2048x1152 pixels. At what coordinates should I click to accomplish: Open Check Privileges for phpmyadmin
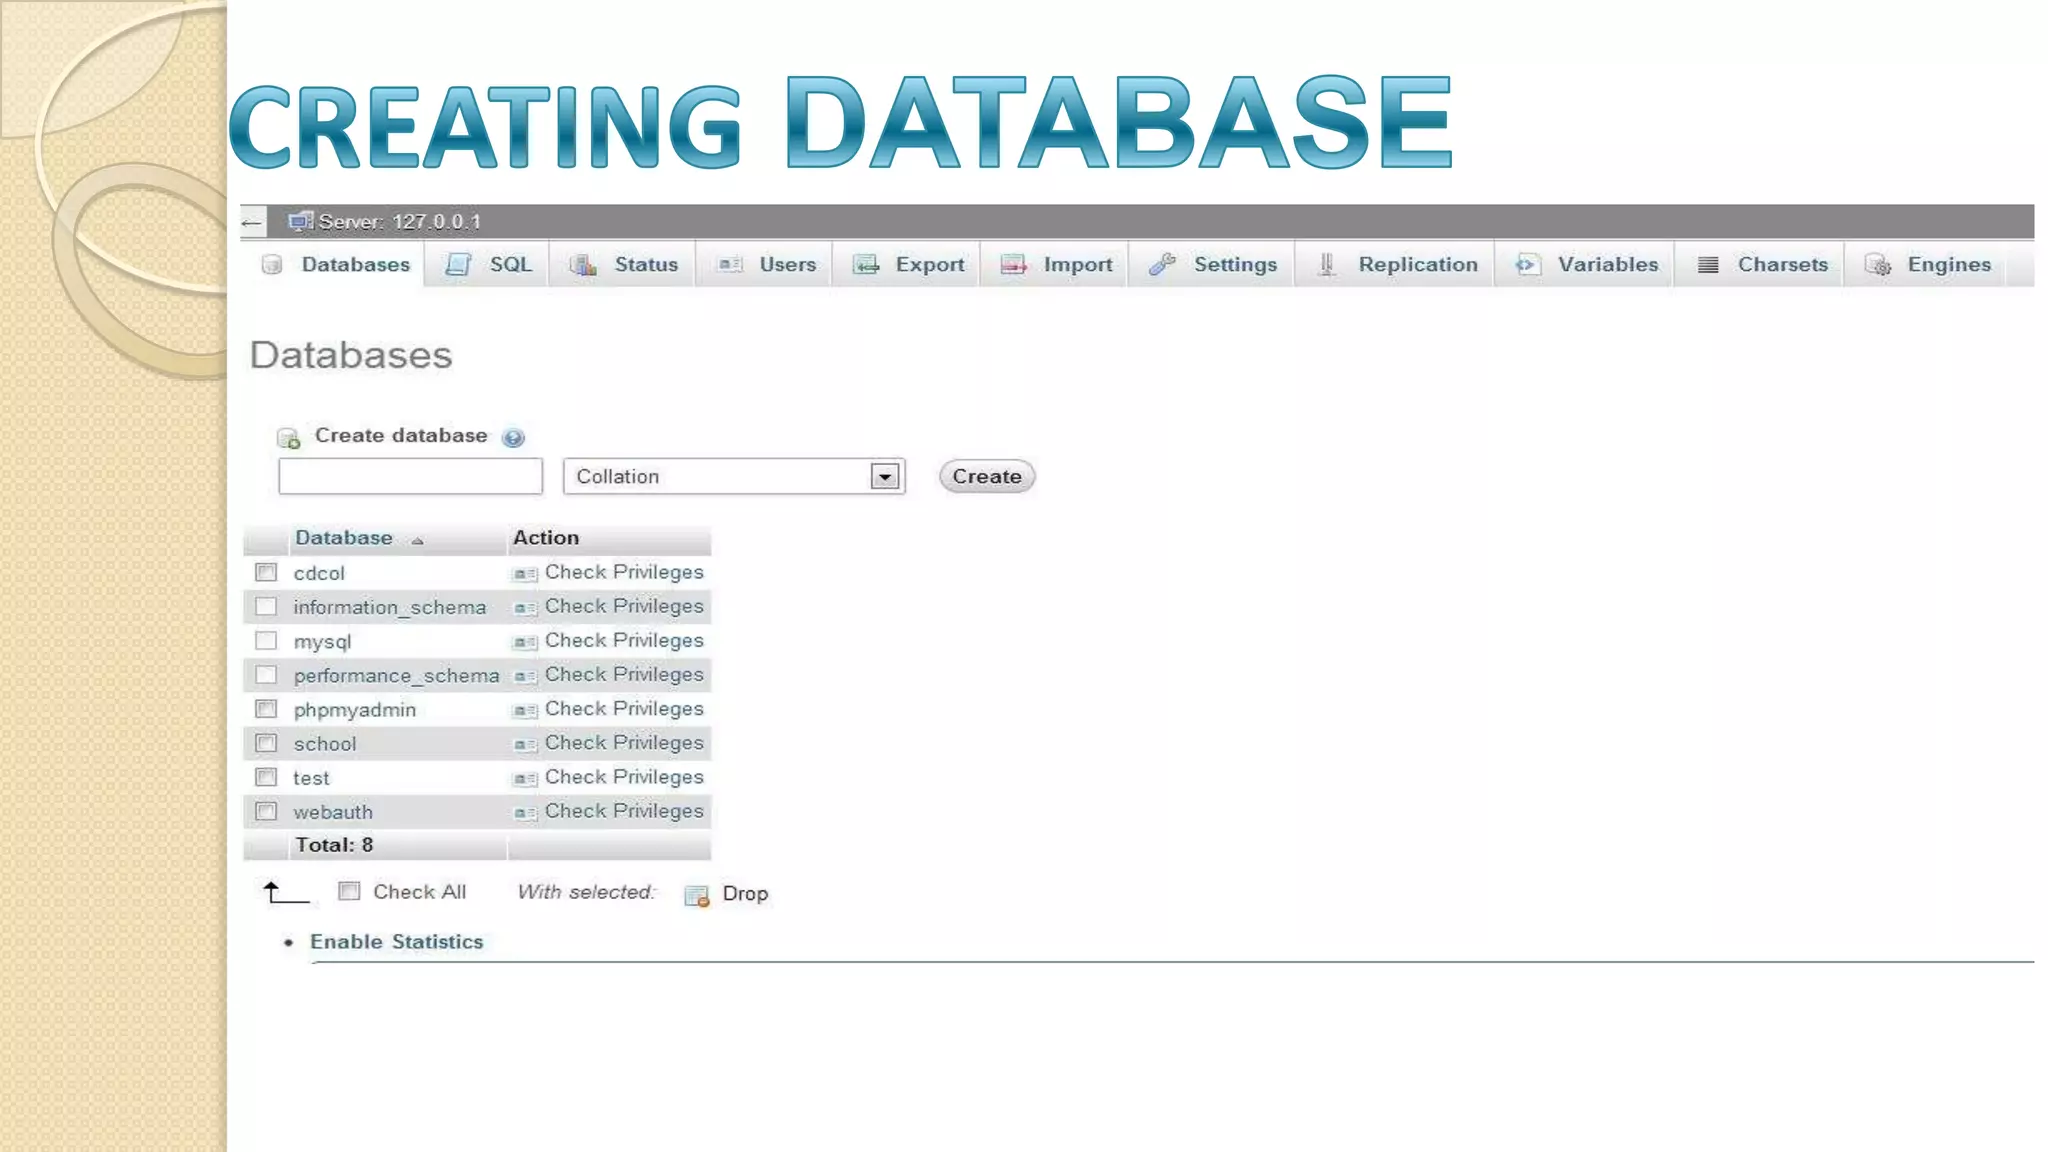coord(623,709)
